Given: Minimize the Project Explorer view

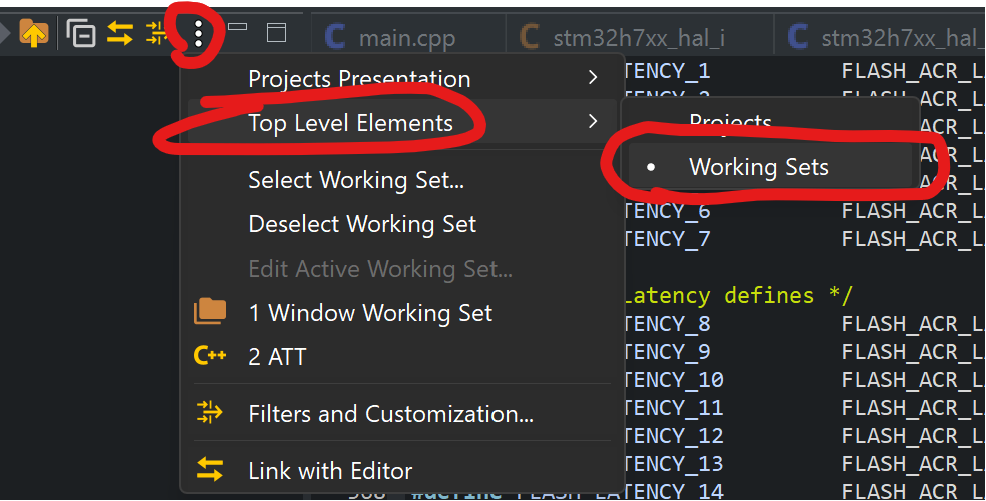Looking at the screenshot, I should coord(237,27).
